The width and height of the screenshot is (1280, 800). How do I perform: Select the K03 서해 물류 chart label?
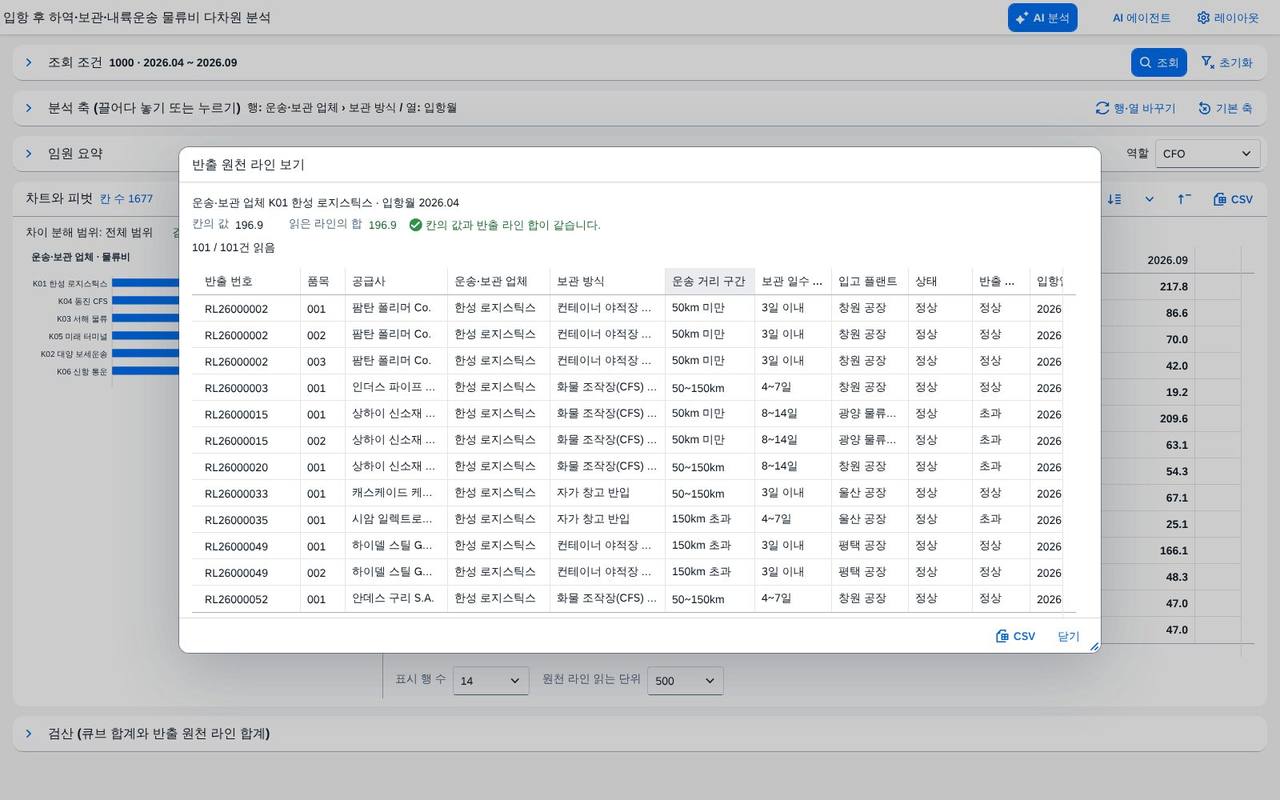click(82, 319)
